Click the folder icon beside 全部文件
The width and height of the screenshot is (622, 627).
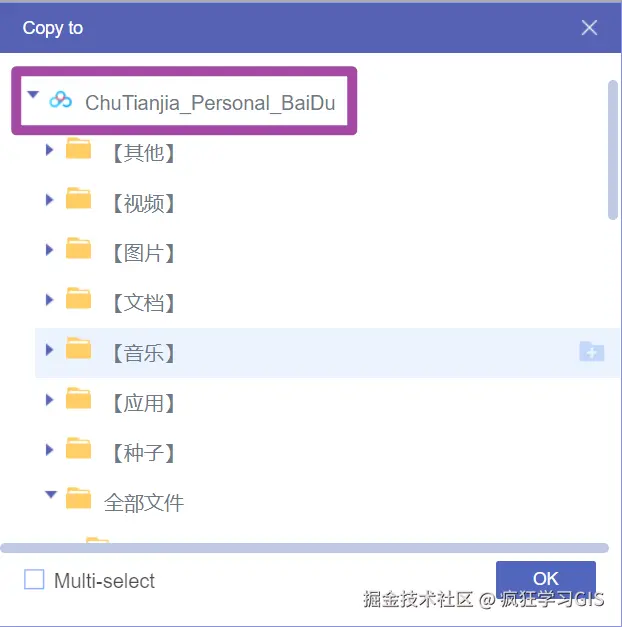coord(79,498)
